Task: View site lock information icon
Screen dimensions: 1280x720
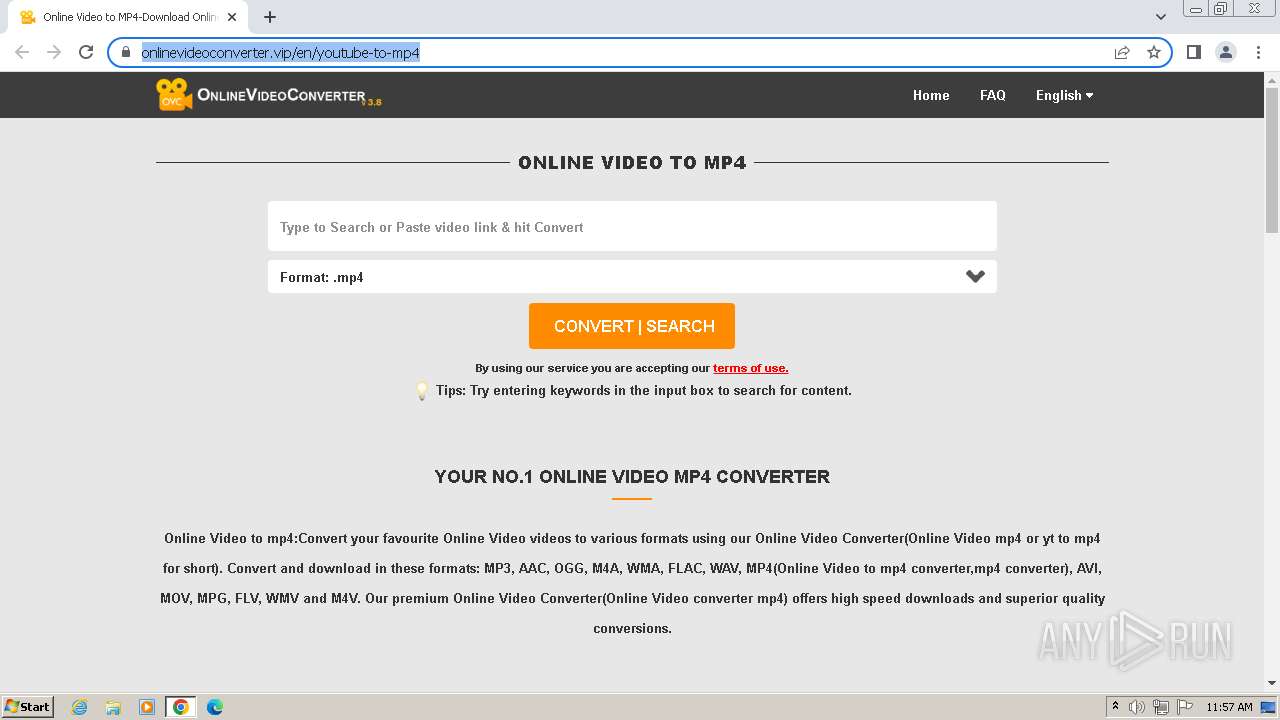Action: (x=126, y=52)
